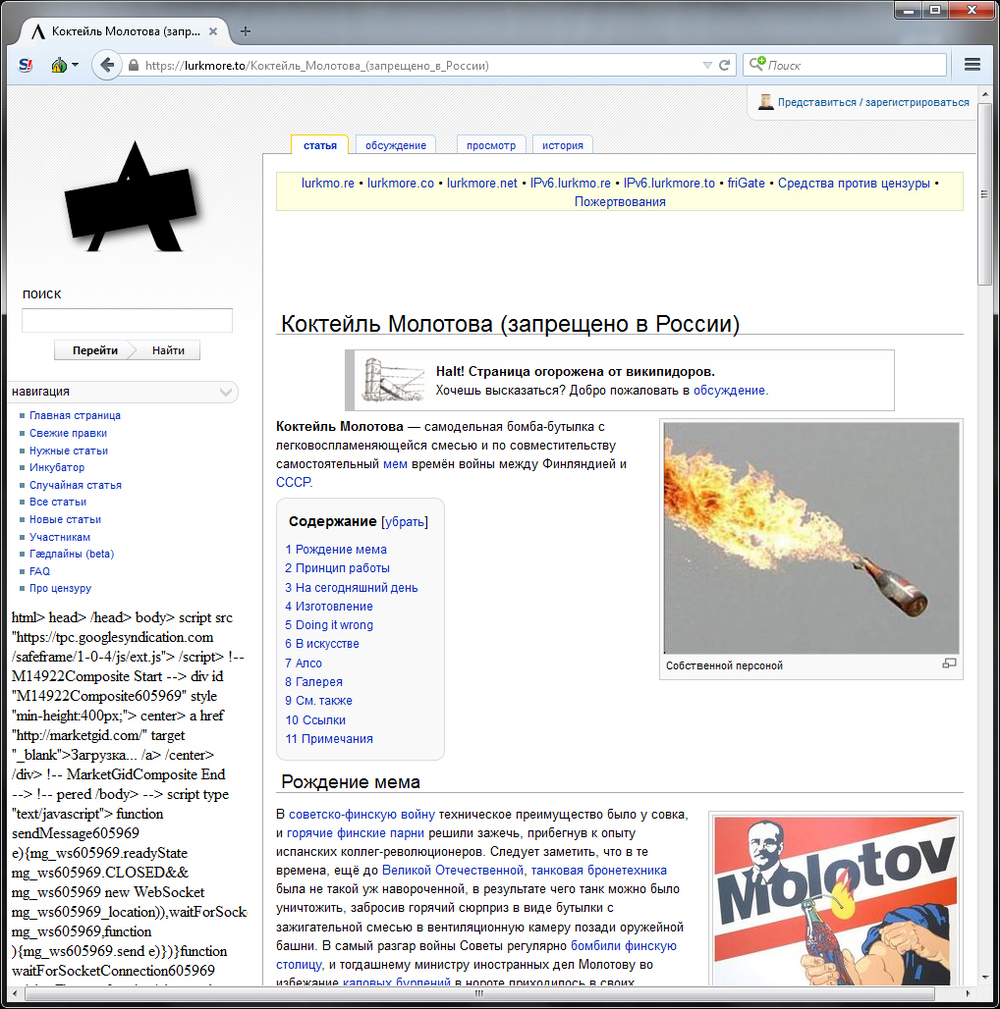The height and width of the screenshot is (1009, 1000).
Task: Open Новые статьи sidebar link
Action: click(65, 519)
